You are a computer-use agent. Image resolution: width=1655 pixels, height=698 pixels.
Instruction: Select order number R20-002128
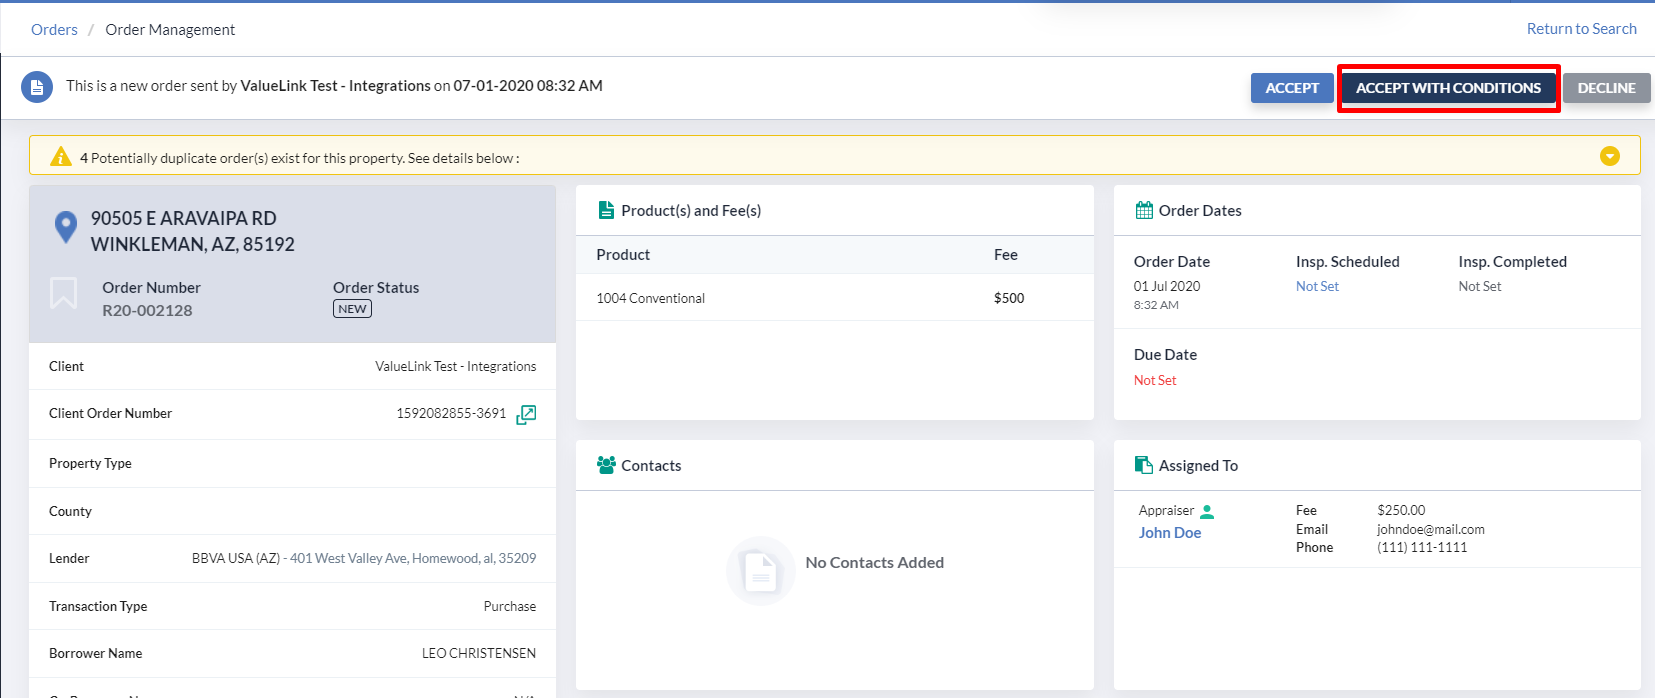[147, 311]
